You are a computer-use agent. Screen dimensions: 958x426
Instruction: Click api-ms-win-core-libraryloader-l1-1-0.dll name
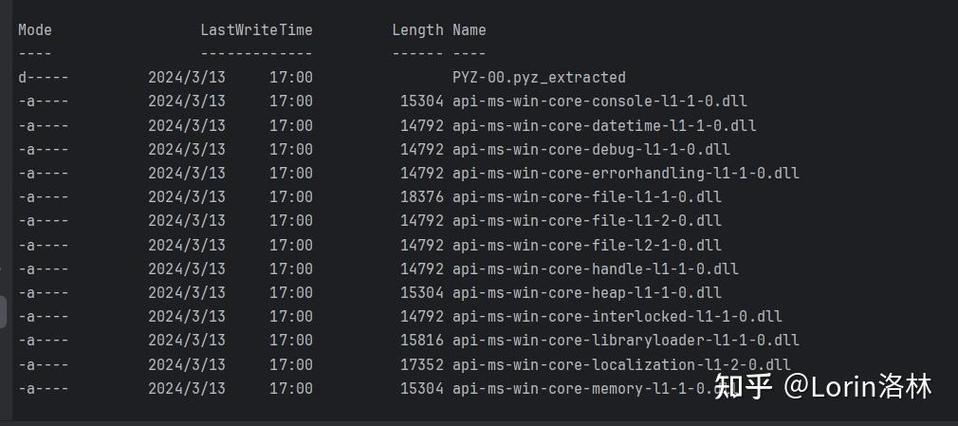(626, 340)
